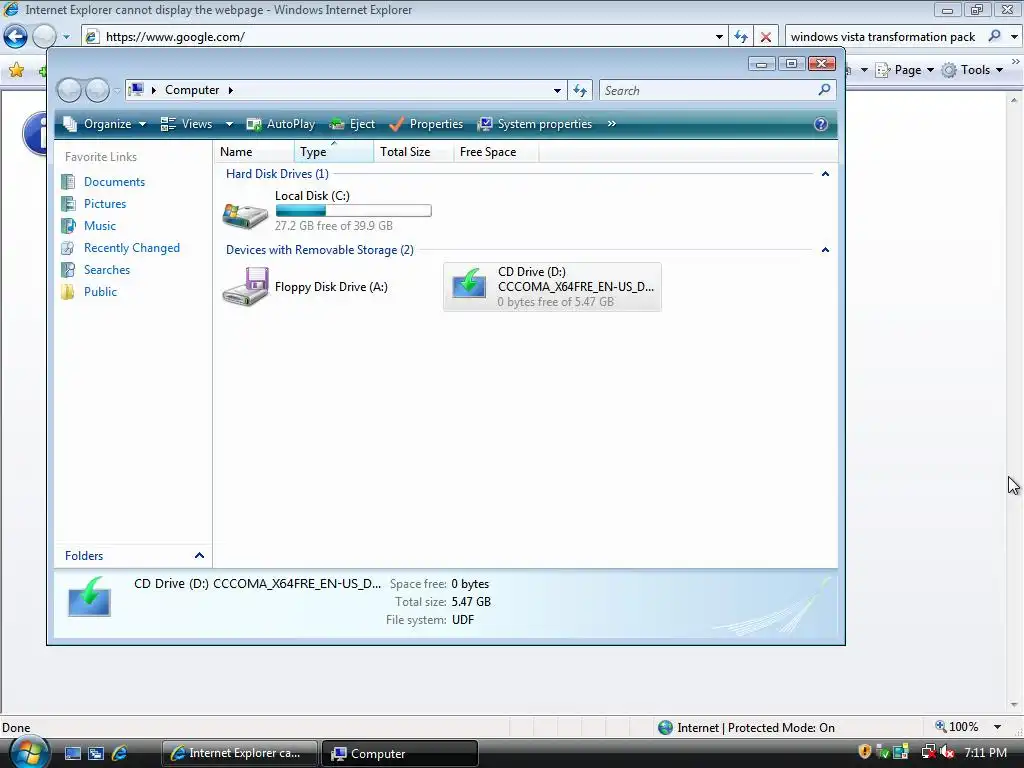Open Music in Favorite Links
This screenshot has width=1024, height=768.
pos(99,226)
